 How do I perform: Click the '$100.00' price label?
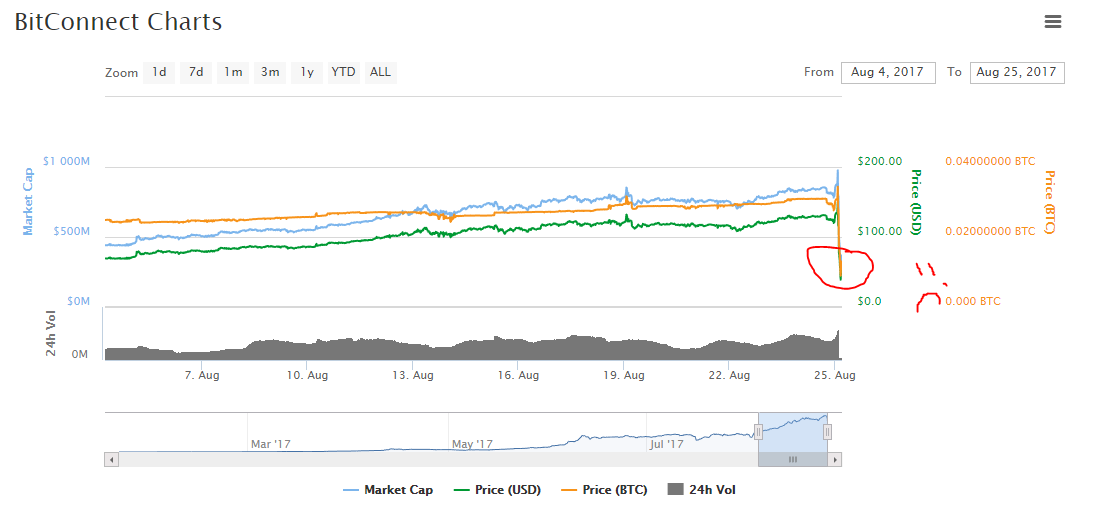coord(880,231)
